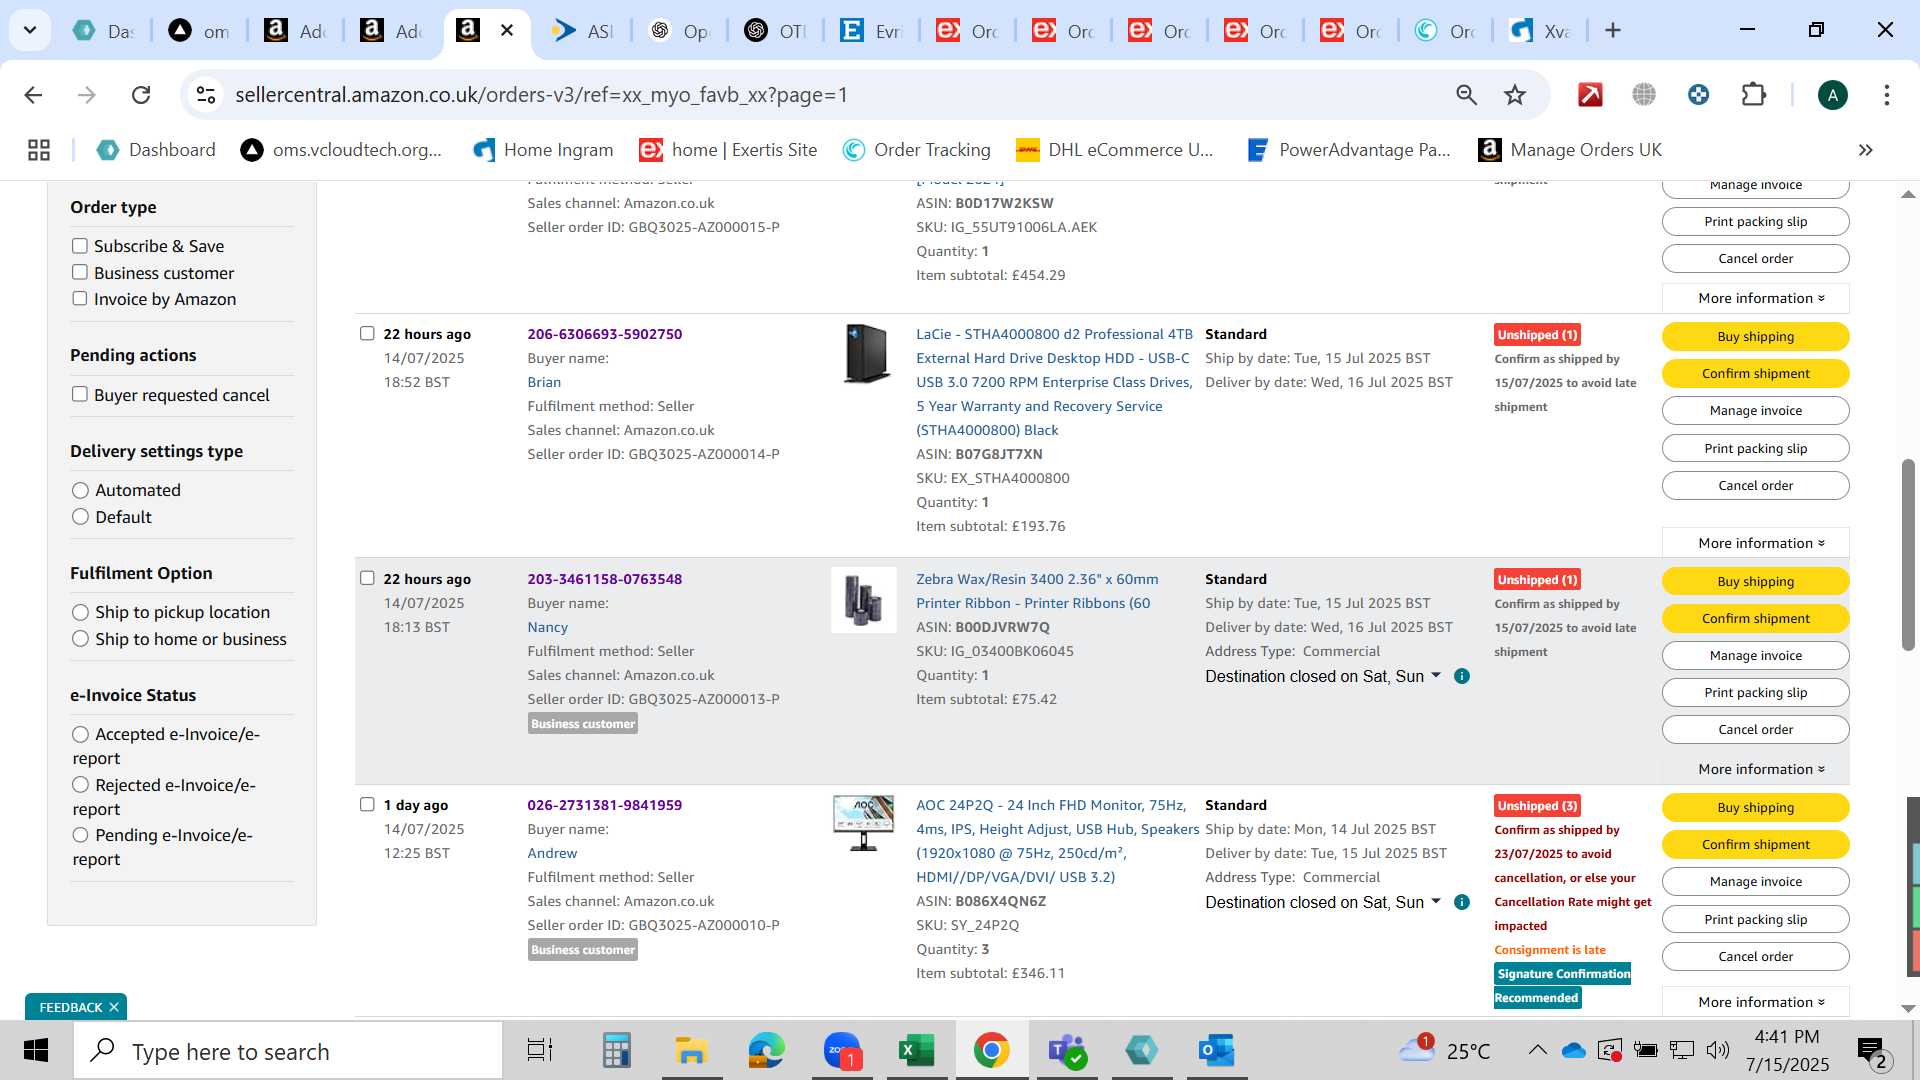Open the Chrome three-dot menu
The height and width of the screenshot is (1080, 1920).
pos(1886,95)
